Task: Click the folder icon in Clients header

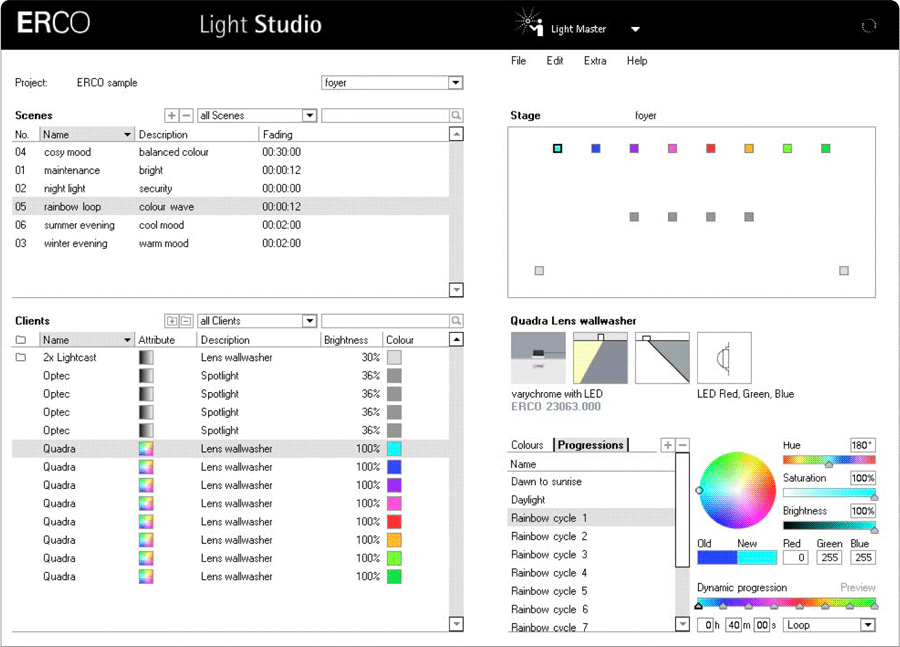Action: (x=21, y=340)
